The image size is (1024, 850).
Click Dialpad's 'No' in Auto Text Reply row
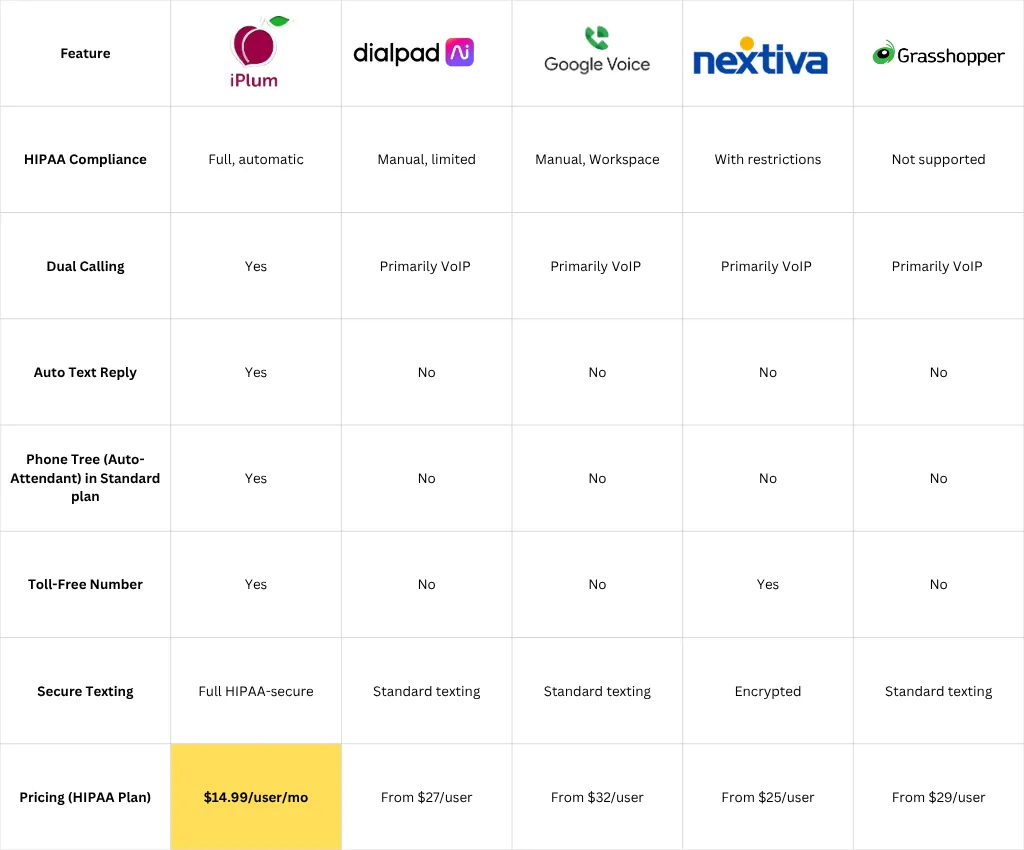pos(426,372)
